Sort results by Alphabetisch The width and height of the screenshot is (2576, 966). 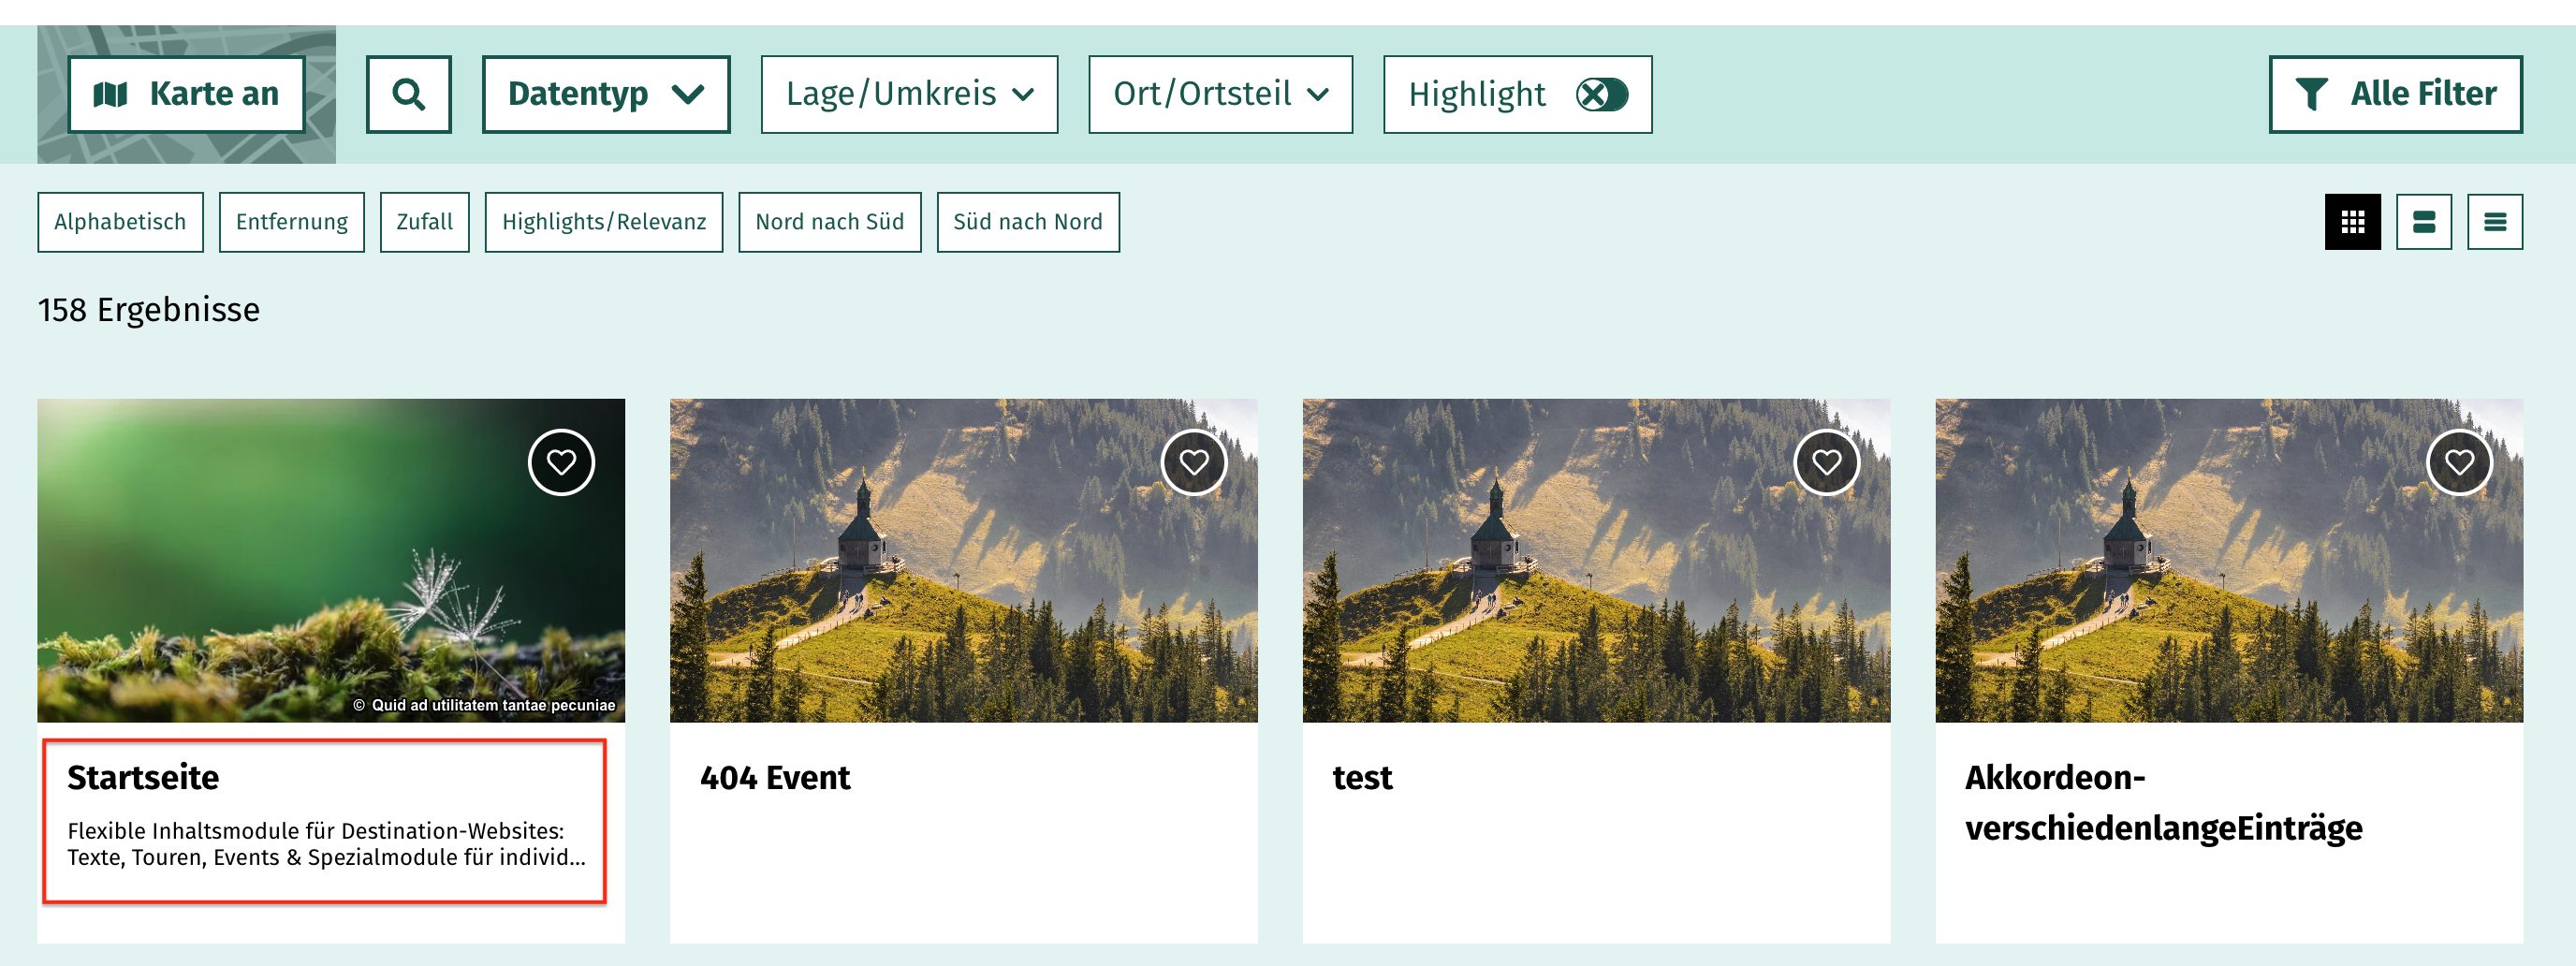click(120, 222)
